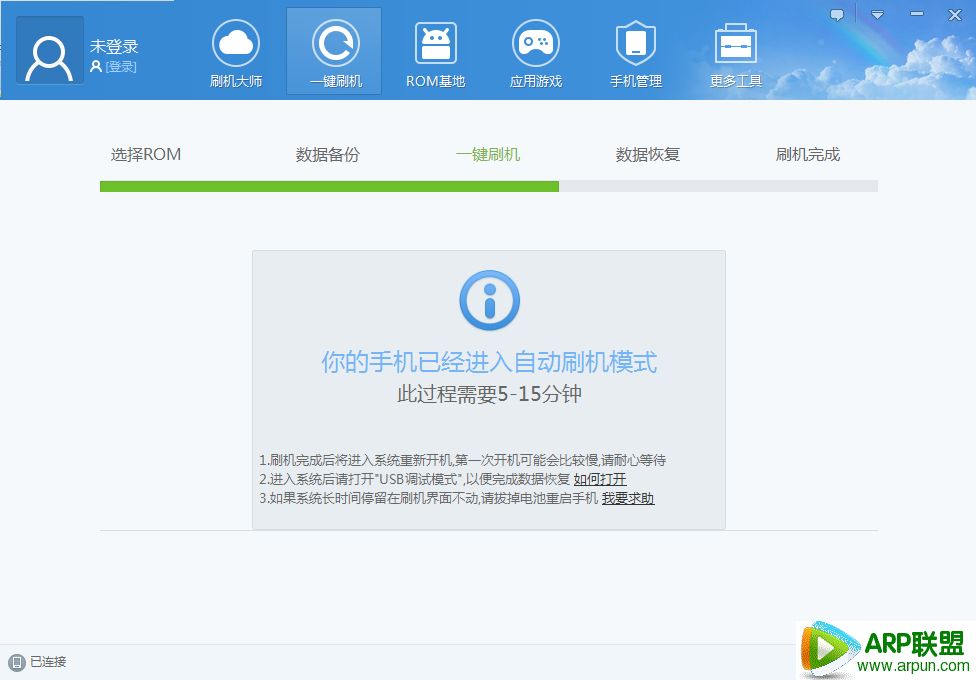This screenshot has width=976, height=680.
Task: Click the 选择ROM step label
Action: click(146, 155)
